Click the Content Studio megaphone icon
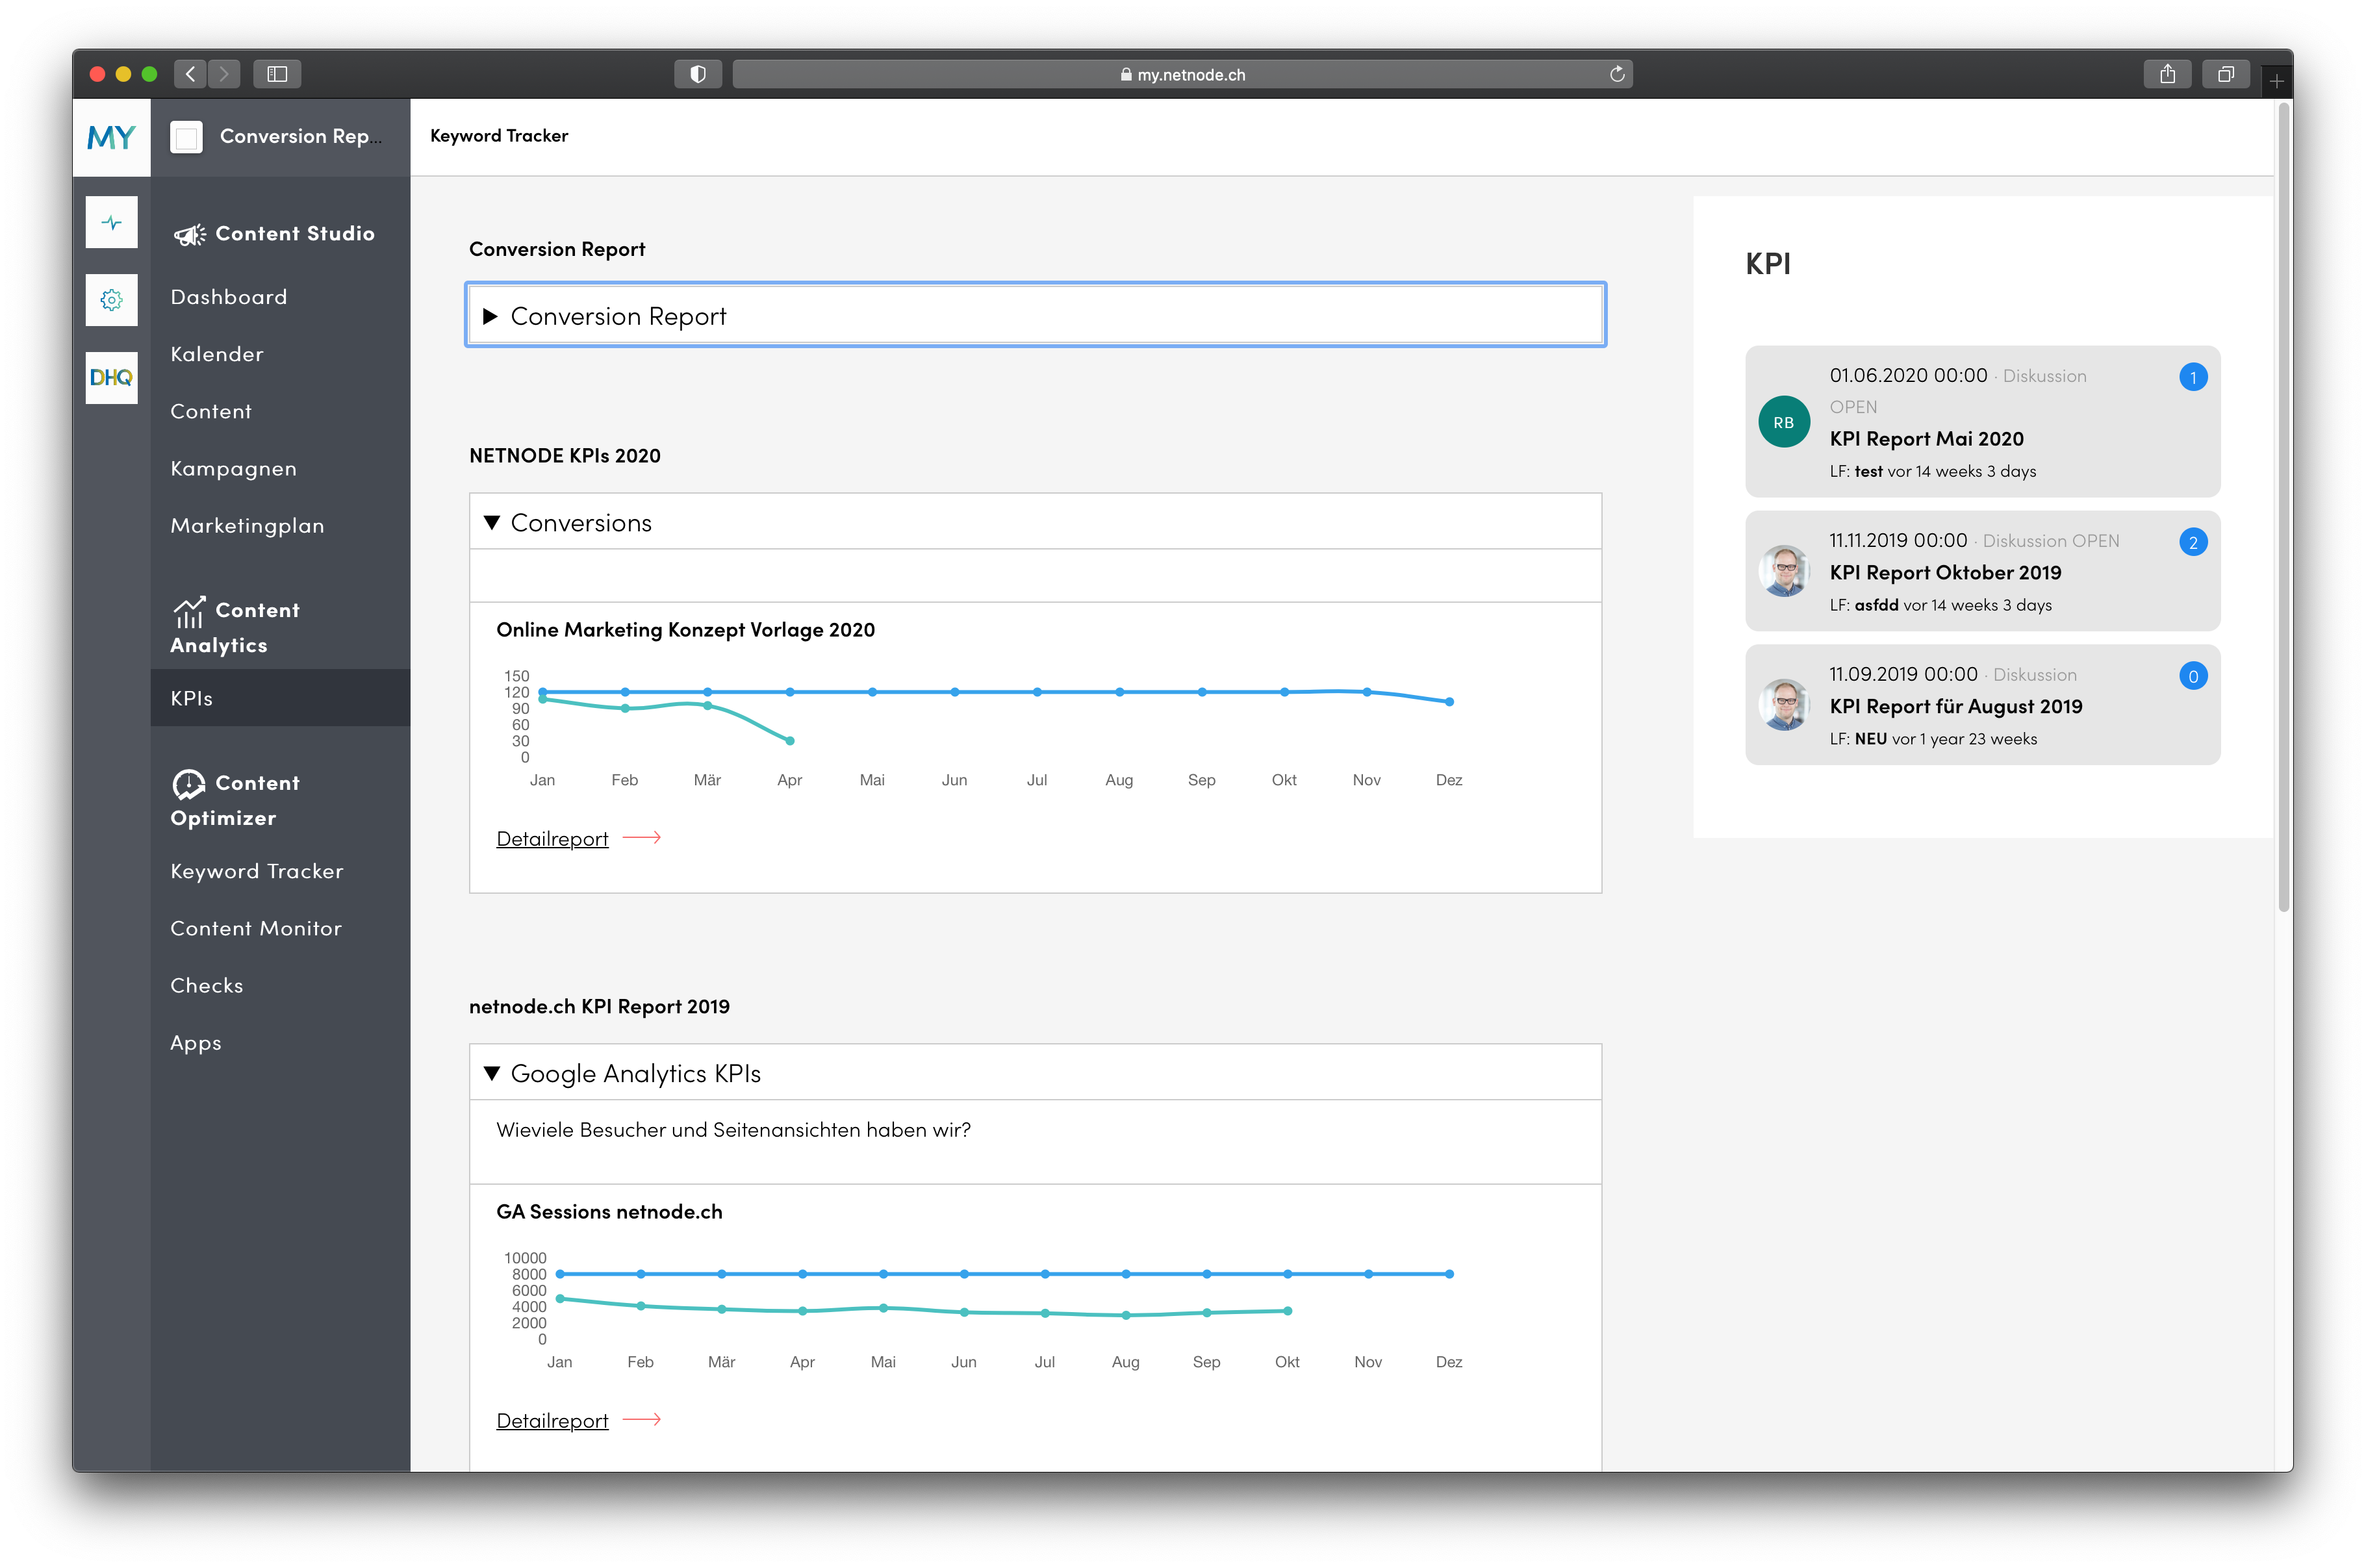Viewport: 2366px width, 1568px height. [x=189, y=234]
